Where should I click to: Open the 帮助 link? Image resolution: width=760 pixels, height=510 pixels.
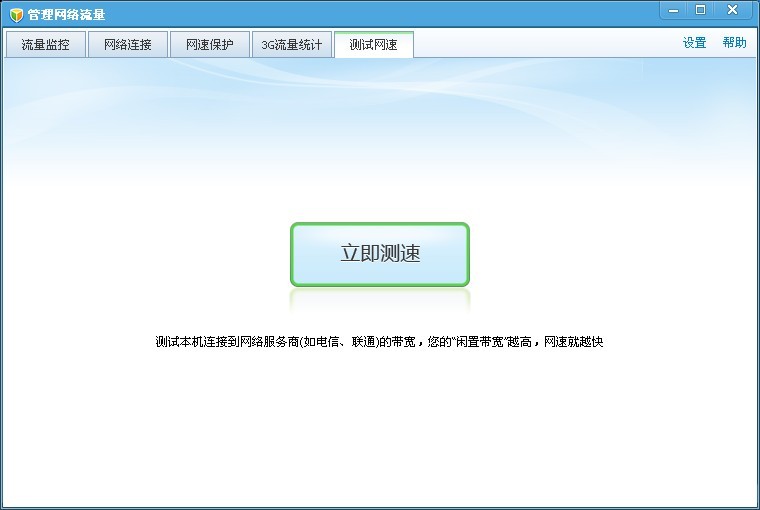click(x=734, y=43)
